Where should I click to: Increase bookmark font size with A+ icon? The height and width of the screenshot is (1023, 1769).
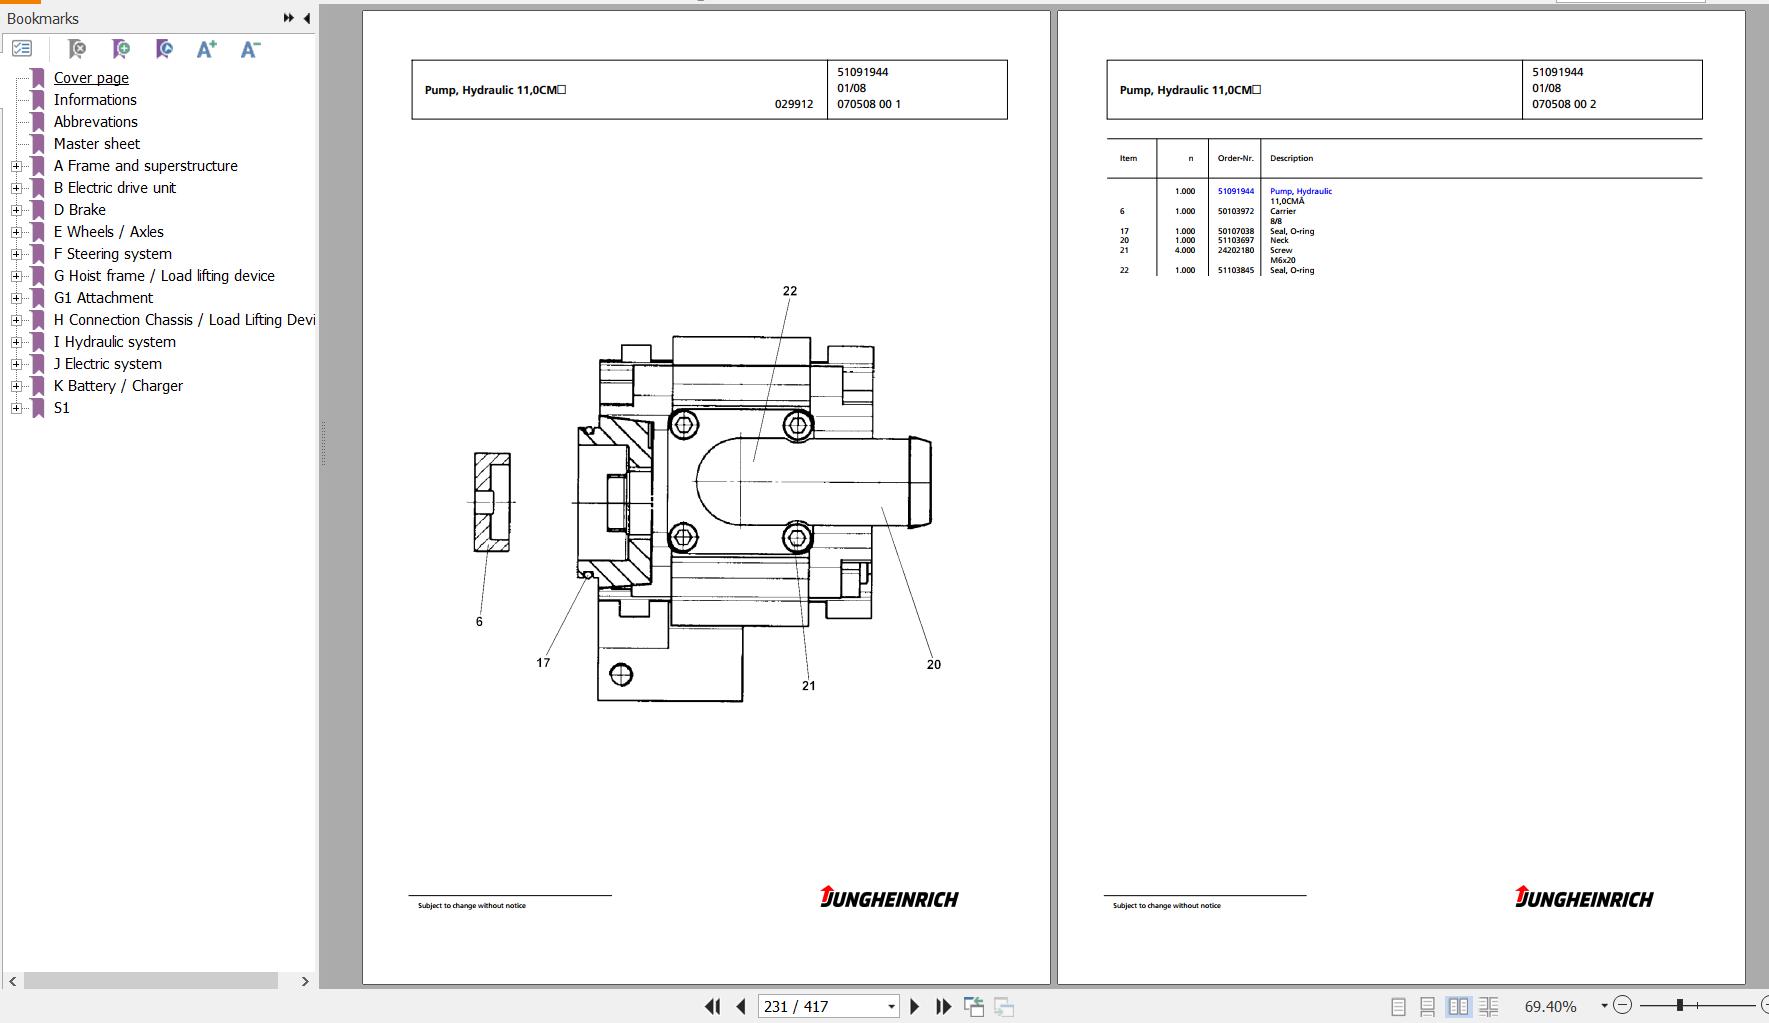click(207, 48)
